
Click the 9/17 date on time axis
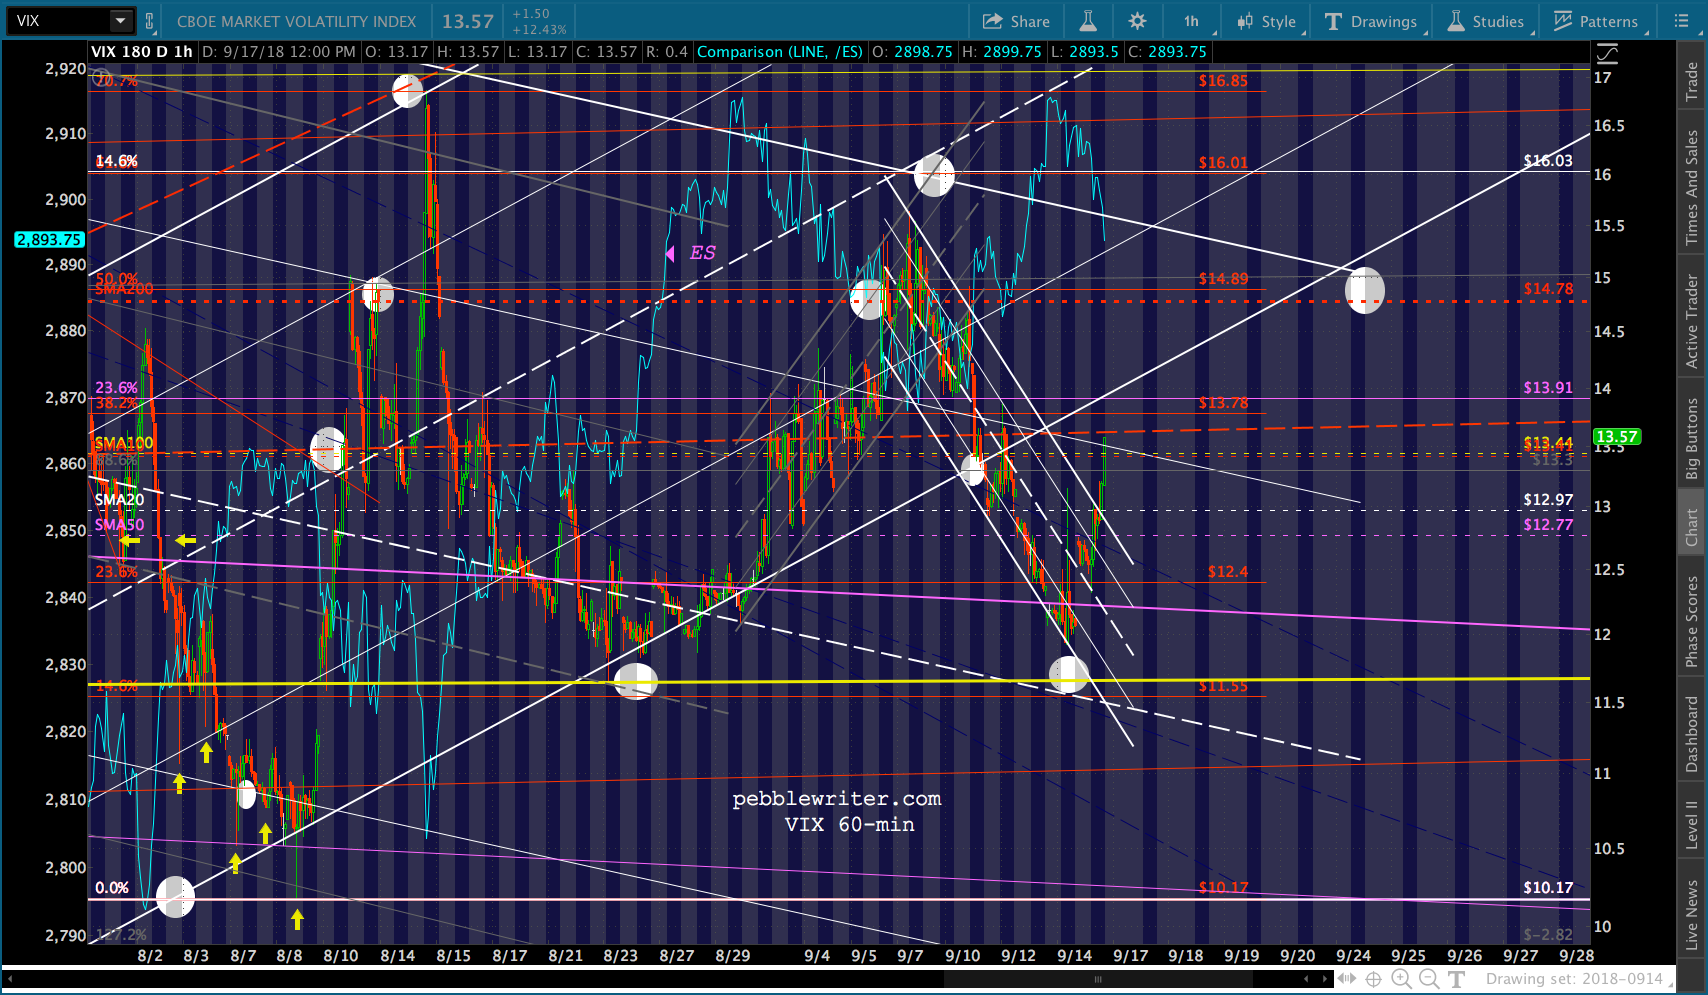pyautogui.click(x=1131, y=956)
